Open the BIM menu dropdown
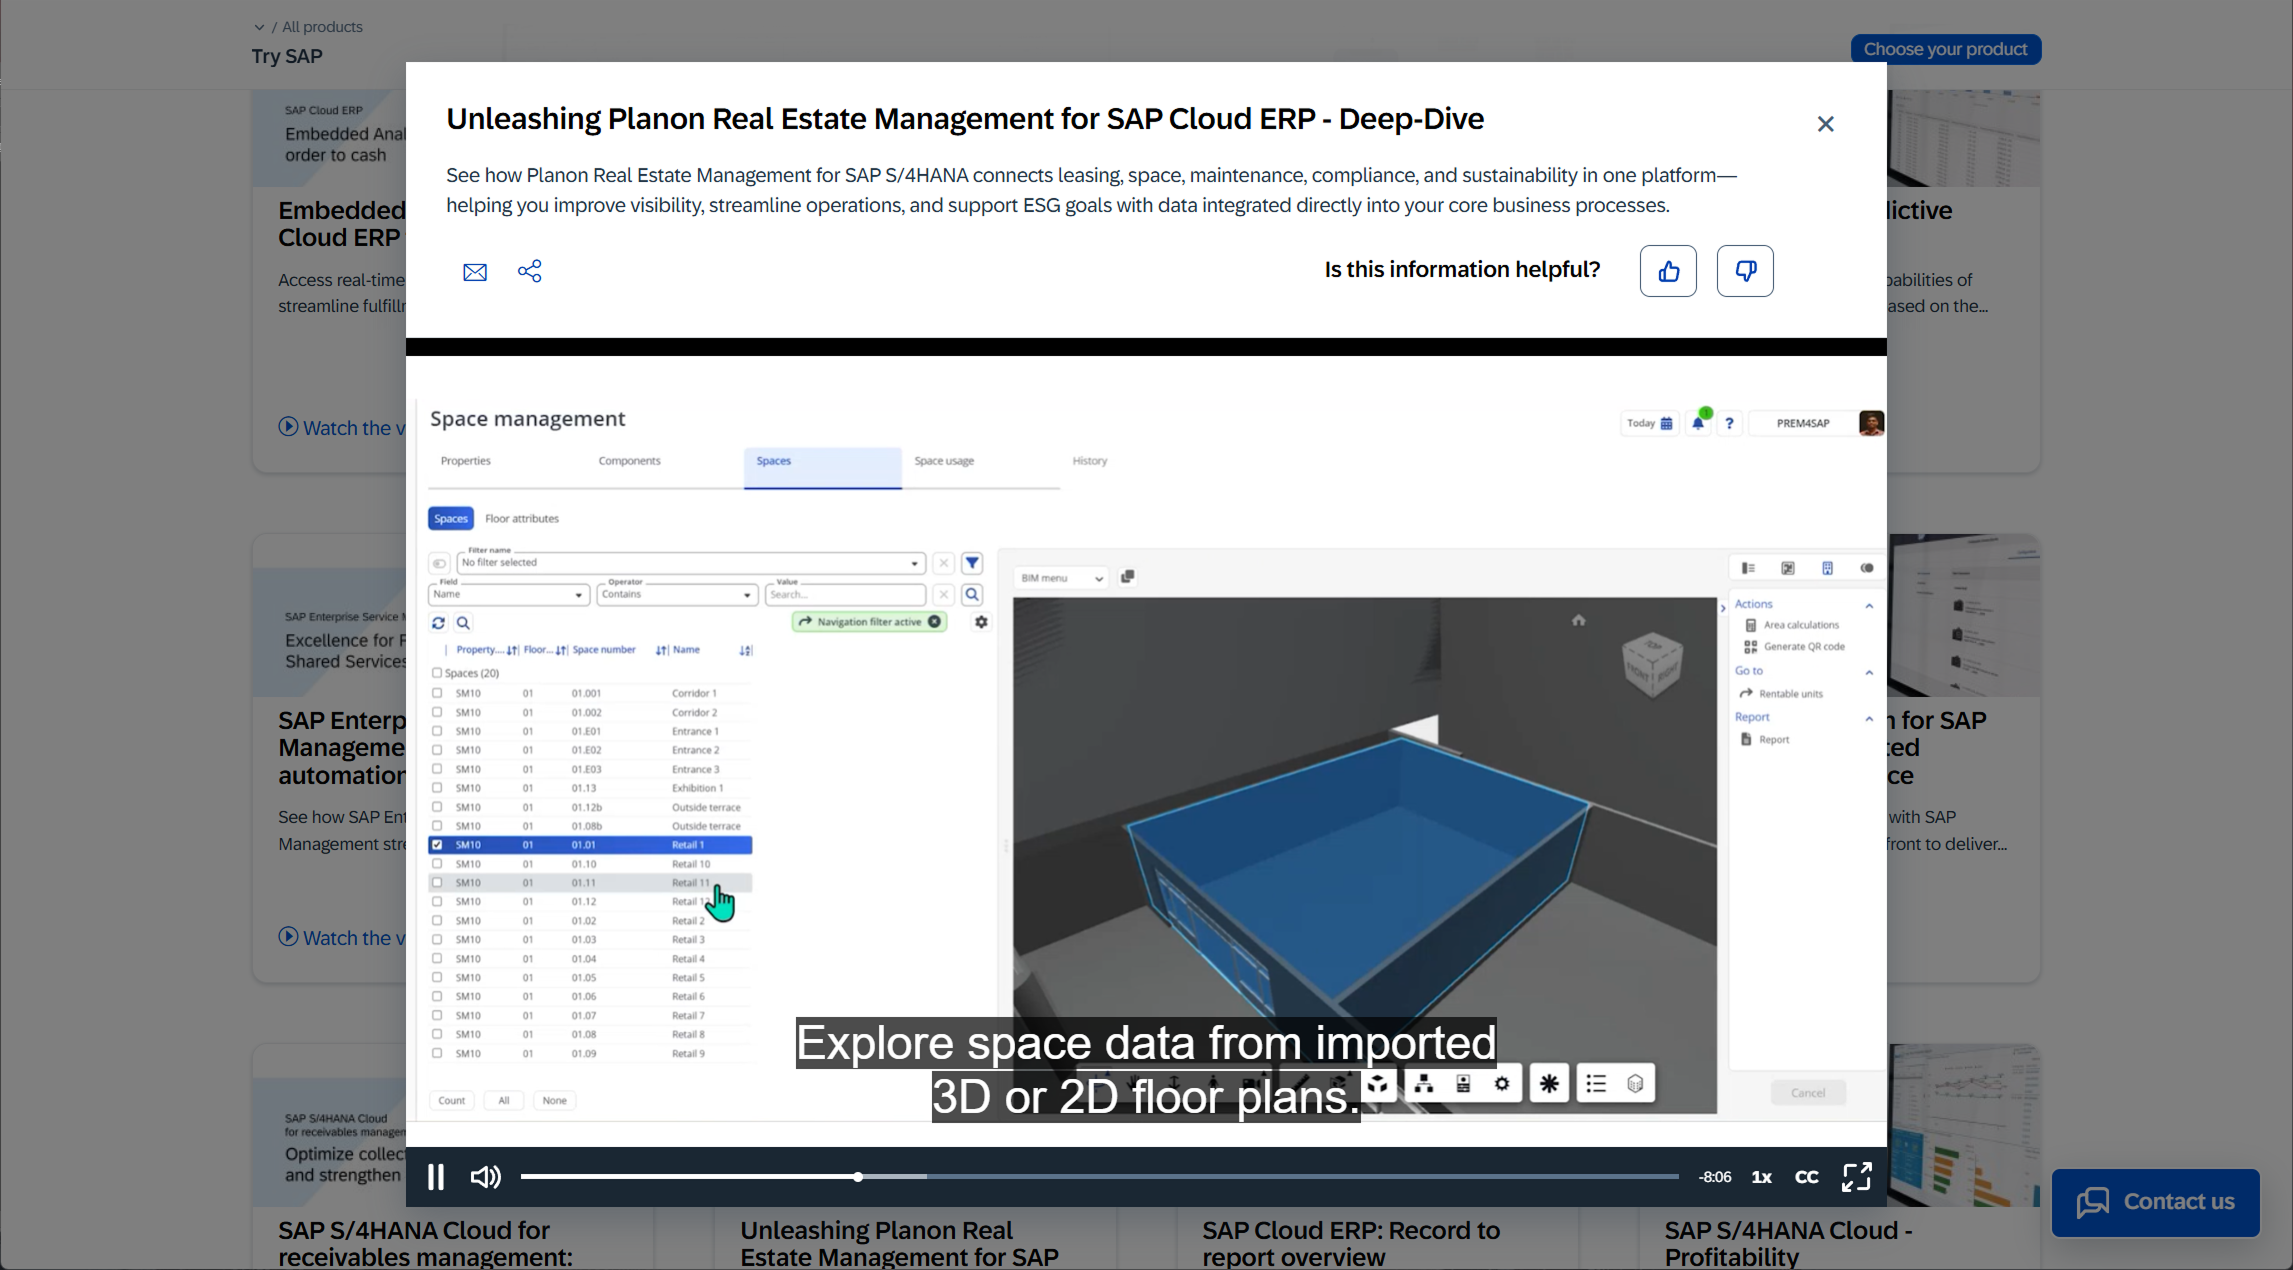Image resolution: width=2293 pixels, height=1270 pixels. (x=1062, y=578)
